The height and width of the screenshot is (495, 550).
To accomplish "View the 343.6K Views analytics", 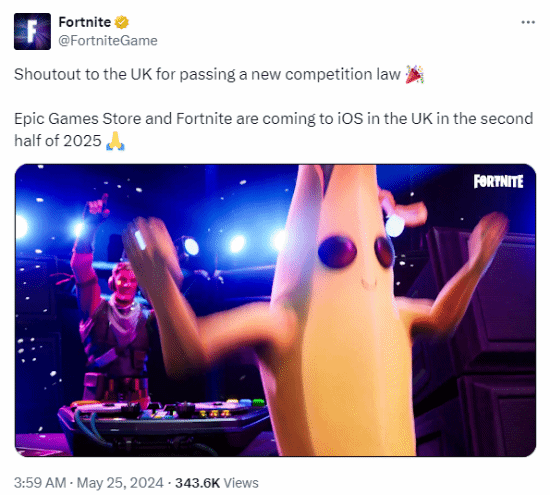I will pos(217,483).
